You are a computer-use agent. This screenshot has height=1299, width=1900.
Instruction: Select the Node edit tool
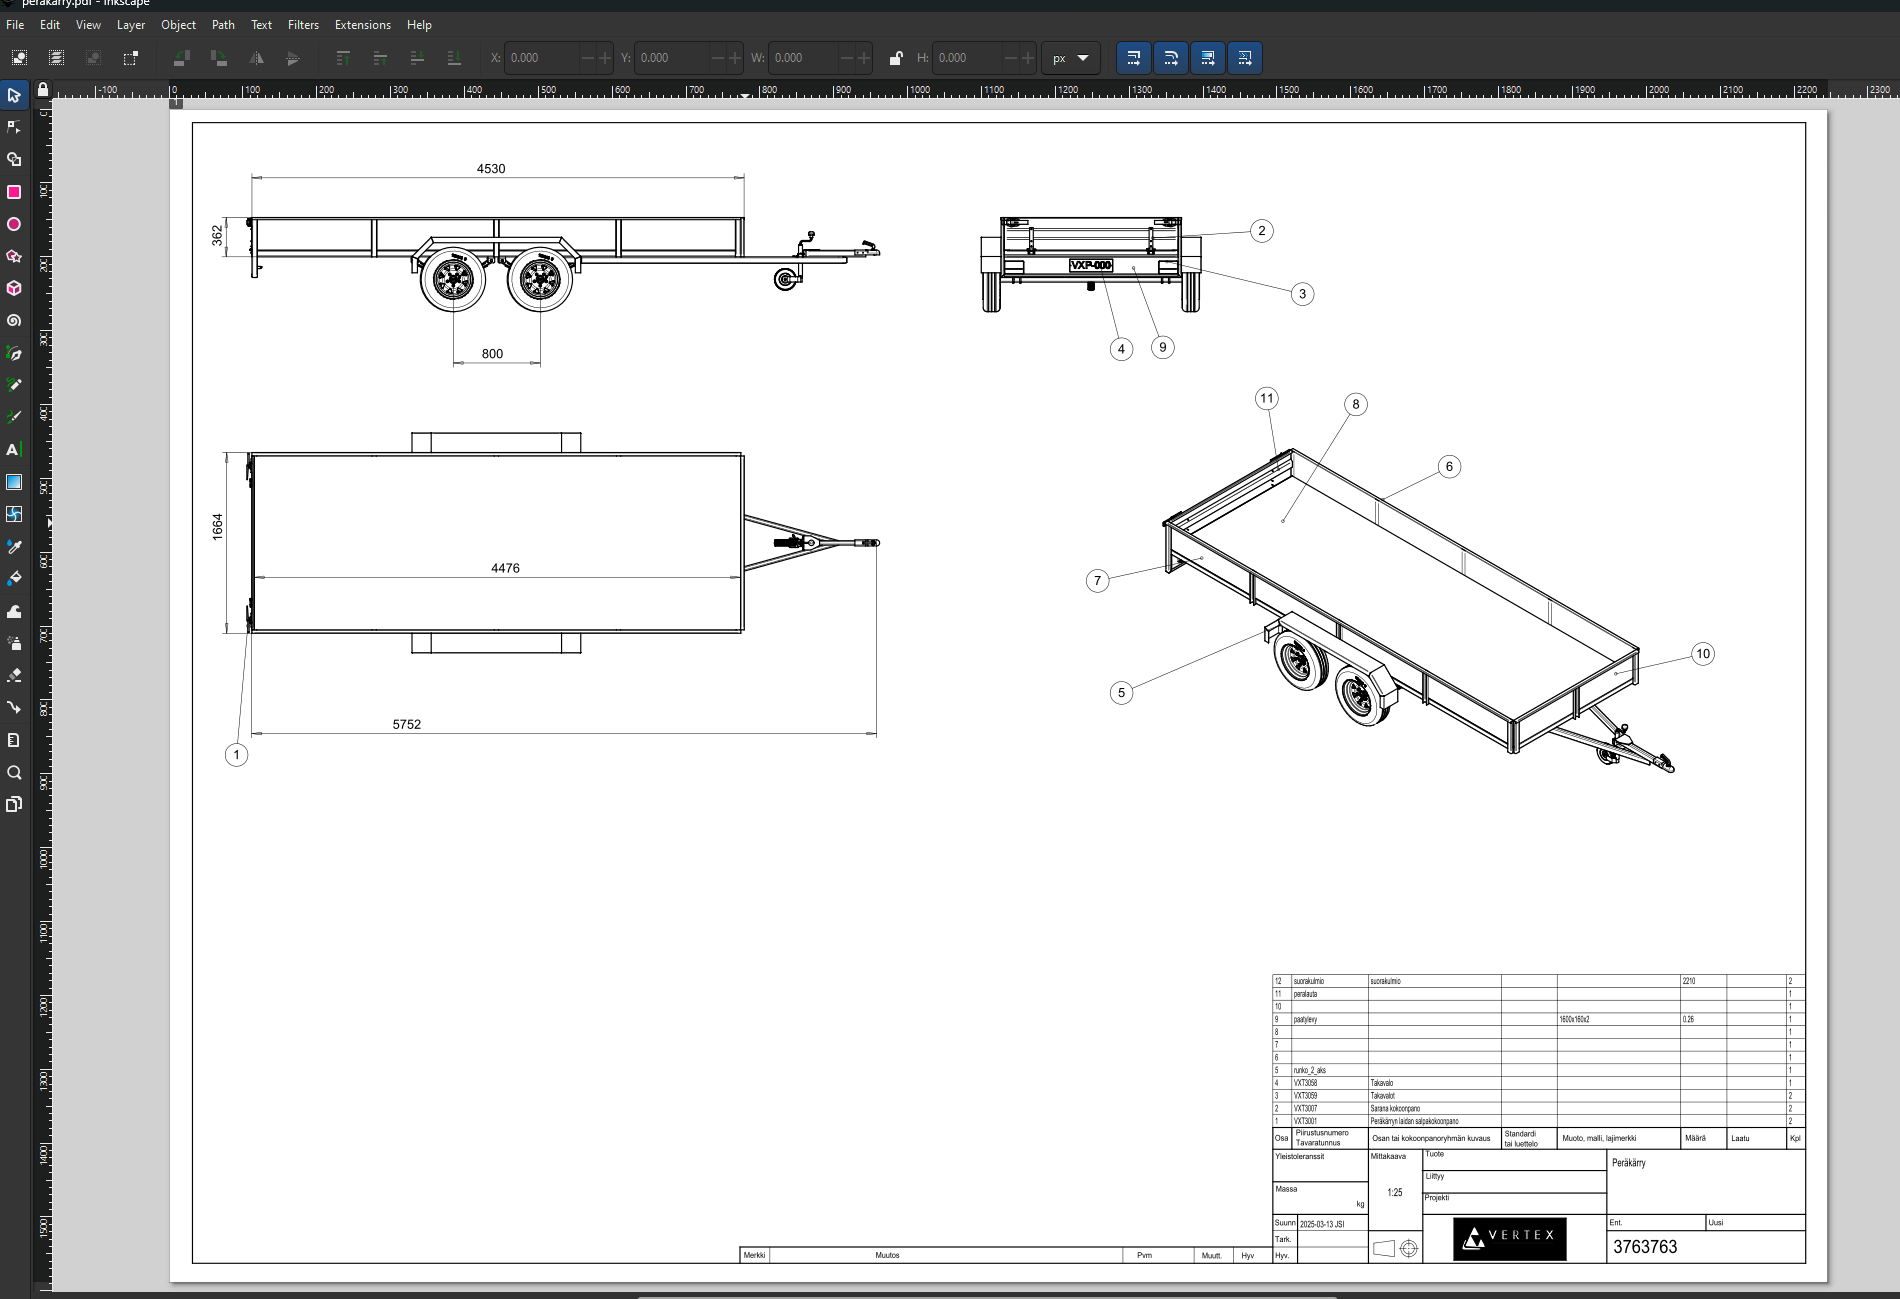tap(14, 127)
